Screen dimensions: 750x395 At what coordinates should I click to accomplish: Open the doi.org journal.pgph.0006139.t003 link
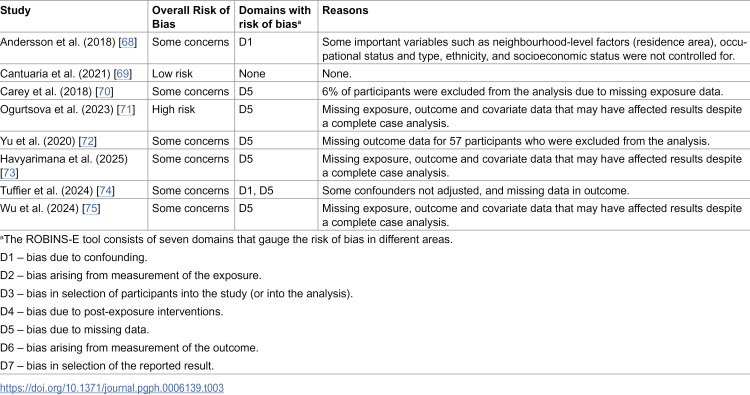(x=112, y=388)
